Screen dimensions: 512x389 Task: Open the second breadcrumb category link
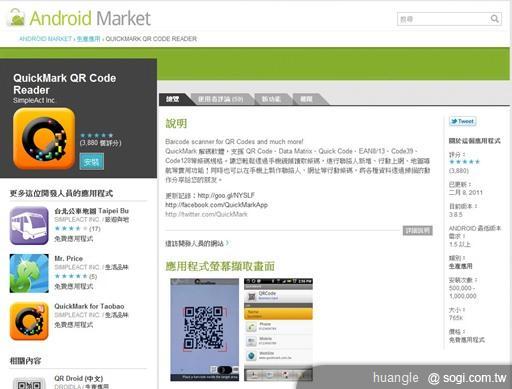88,39
